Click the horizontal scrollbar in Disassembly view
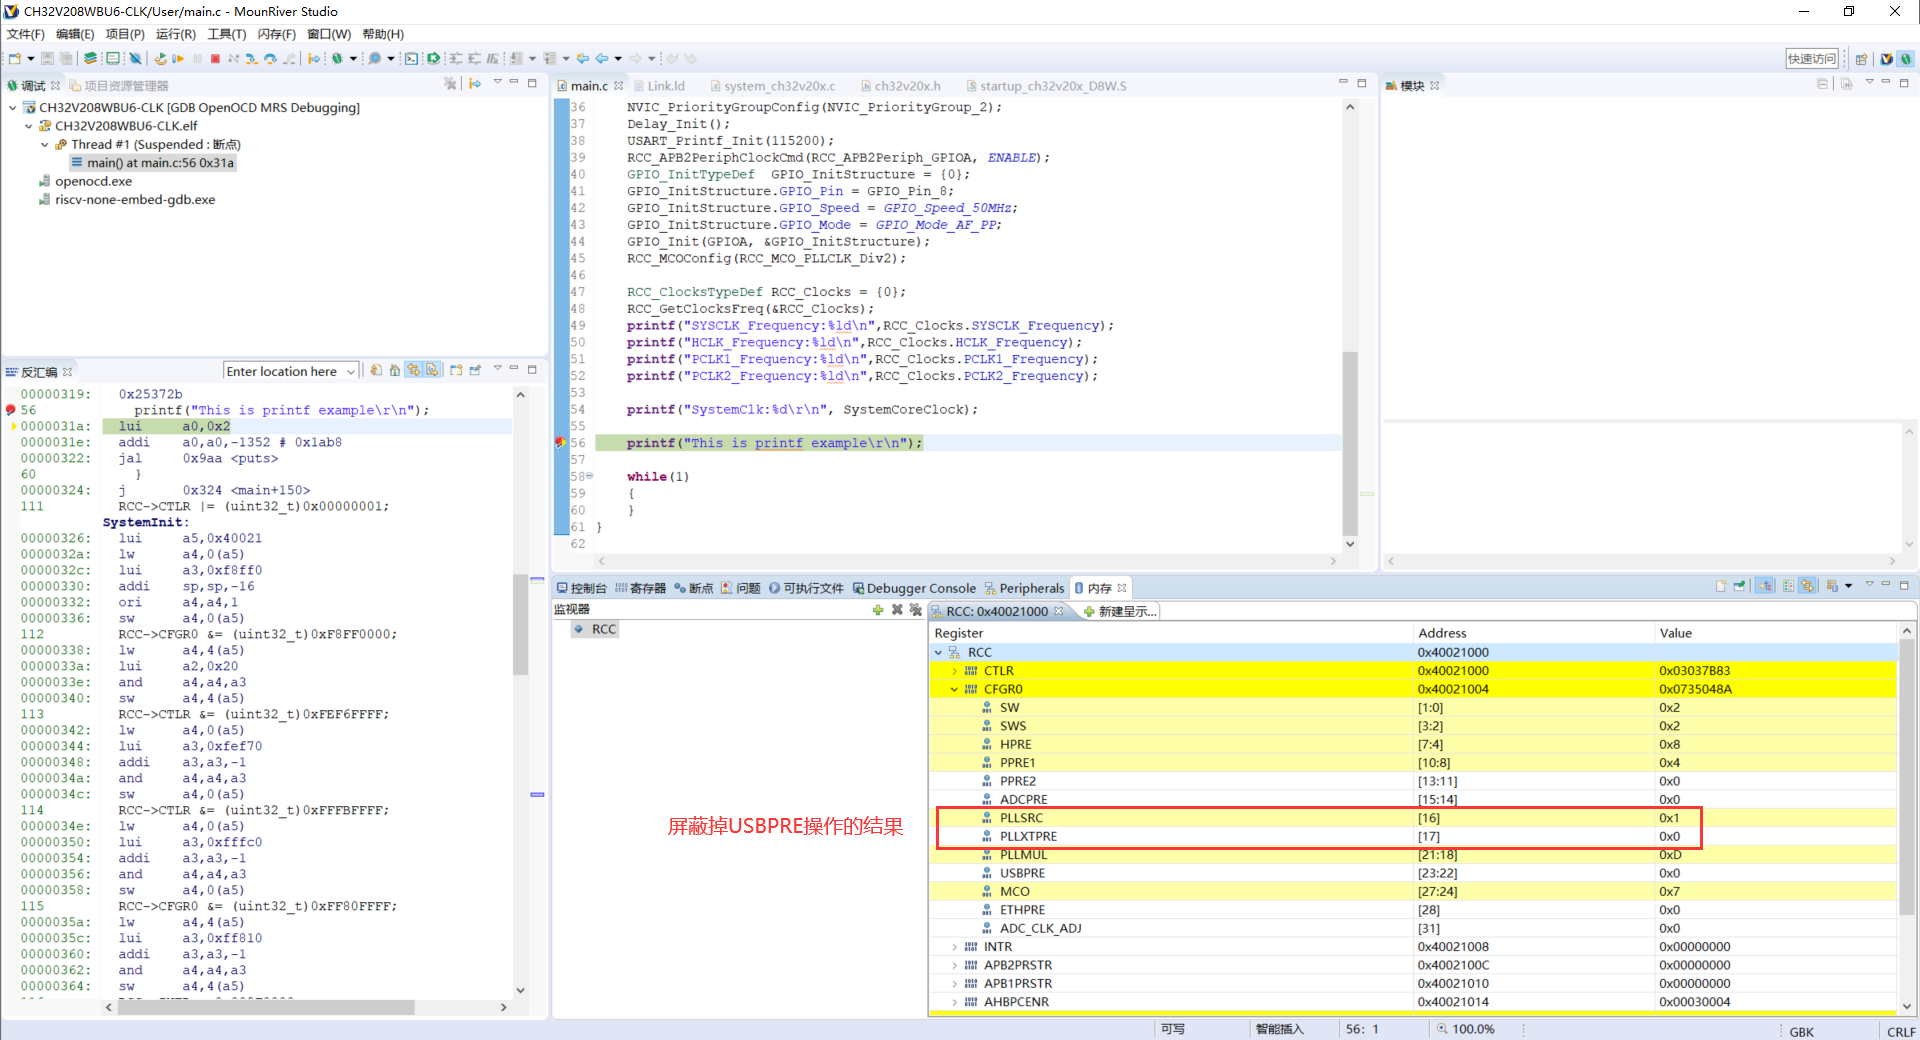 tap(266, 1007)
